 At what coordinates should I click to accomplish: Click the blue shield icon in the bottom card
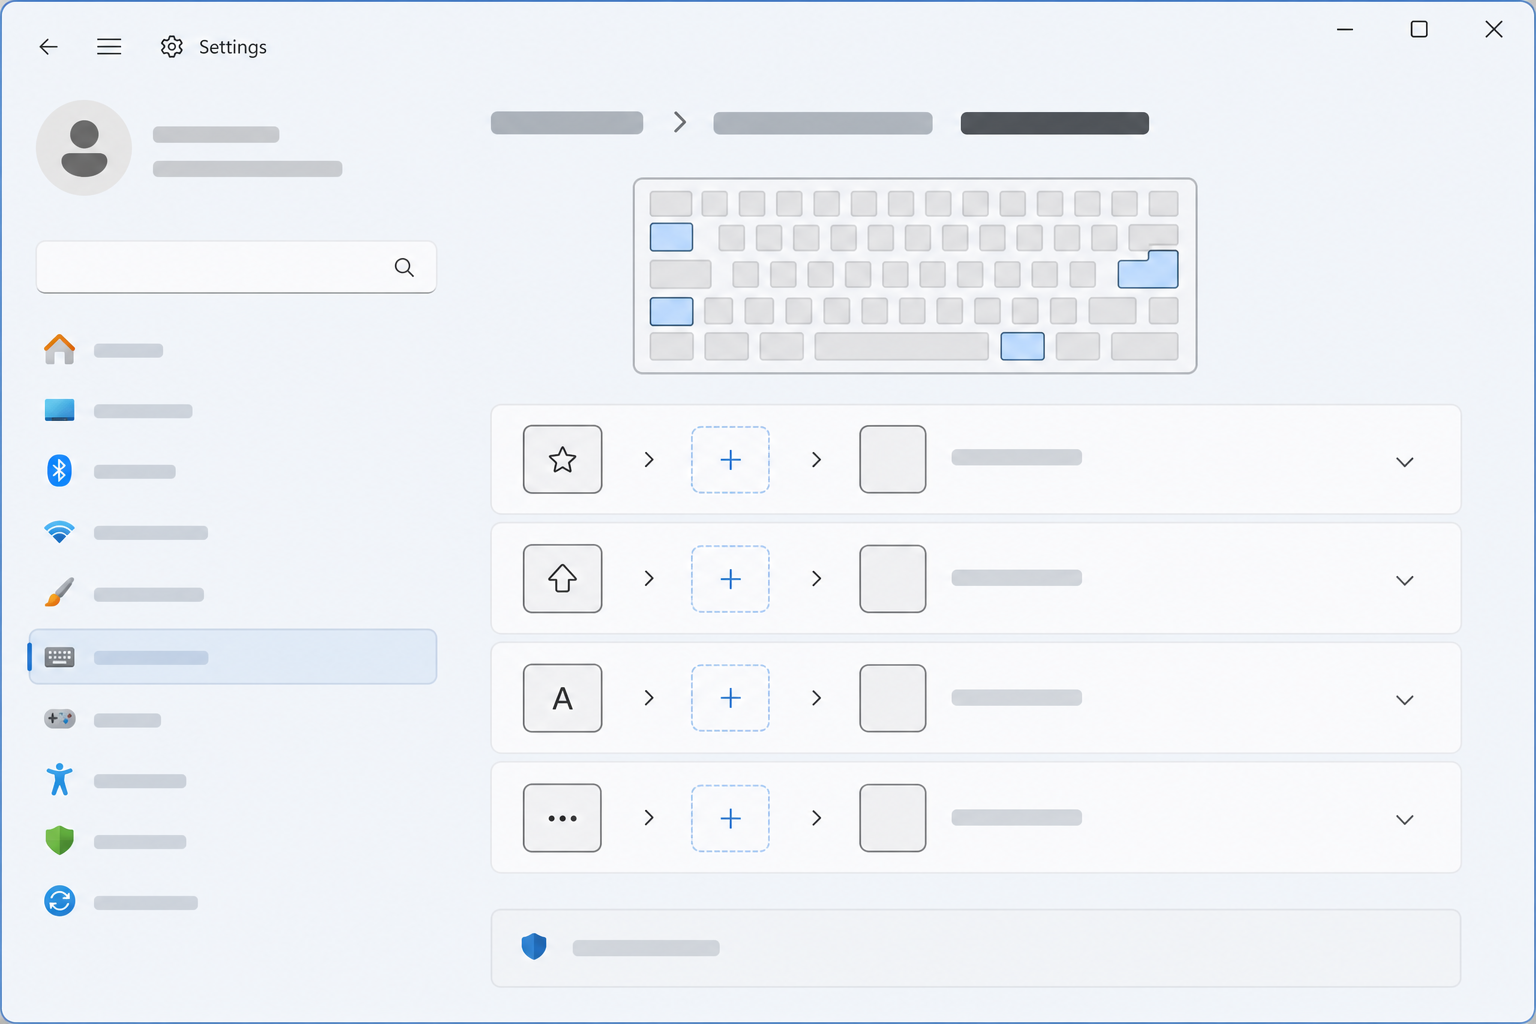tap(534, 947)
